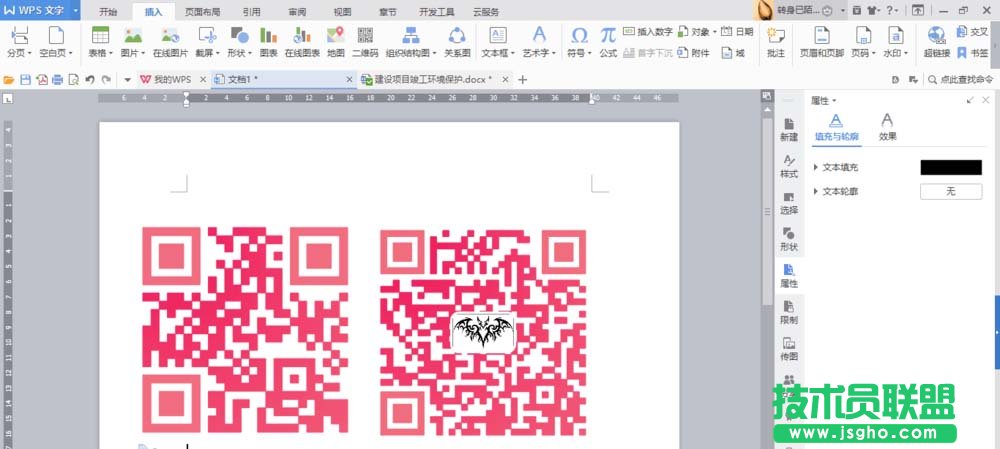Open the 形状 sidebar panel
Screen dimensions: 1000x449
coord(789,239)
